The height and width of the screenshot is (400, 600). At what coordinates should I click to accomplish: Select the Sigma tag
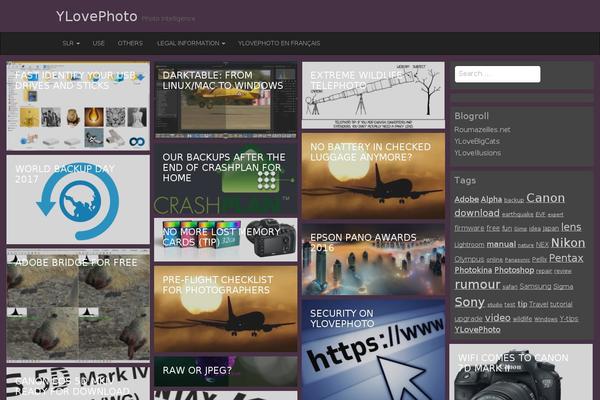(563, 286)
